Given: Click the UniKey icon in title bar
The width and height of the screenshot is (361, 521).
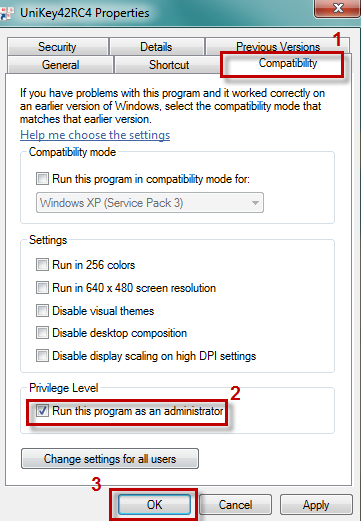Looking at the screenshot, I should pyautogui.click(x=6, y=13).
